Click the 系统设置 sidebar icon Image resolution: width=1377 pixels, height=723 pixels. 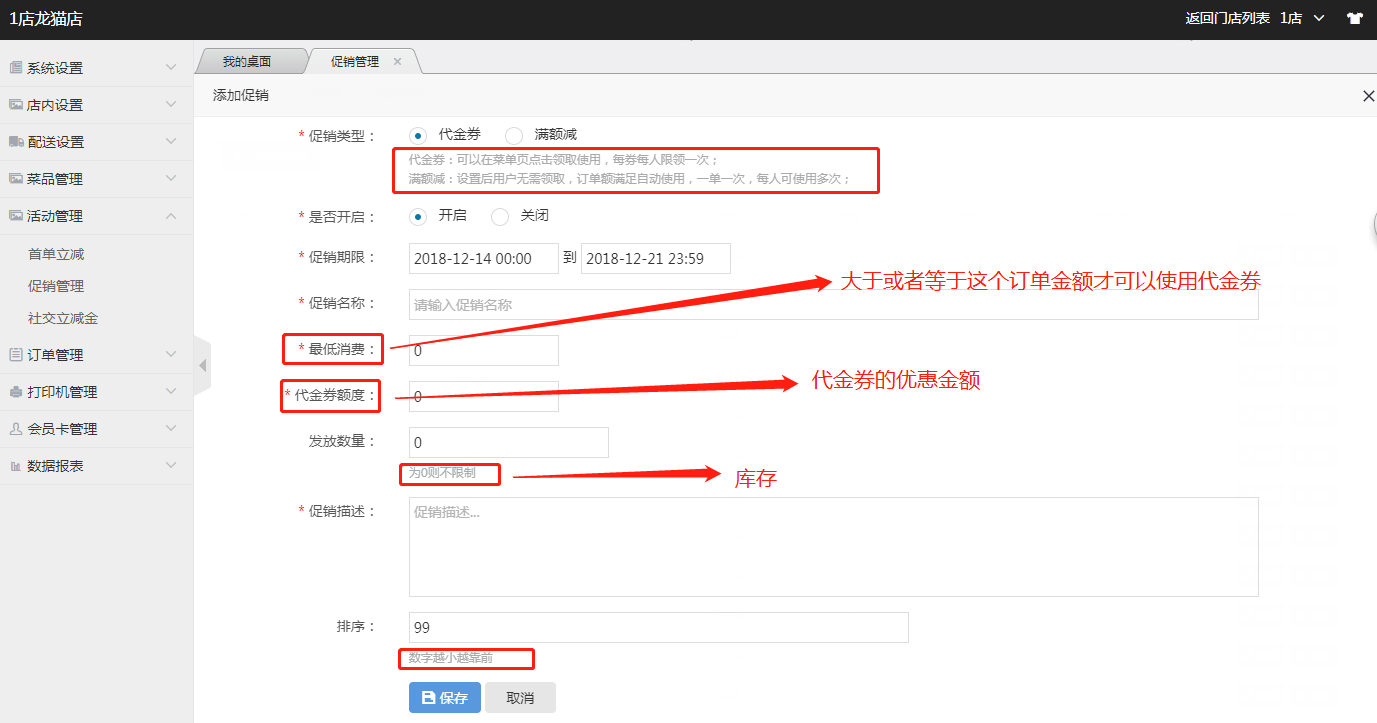pos(15,68)
